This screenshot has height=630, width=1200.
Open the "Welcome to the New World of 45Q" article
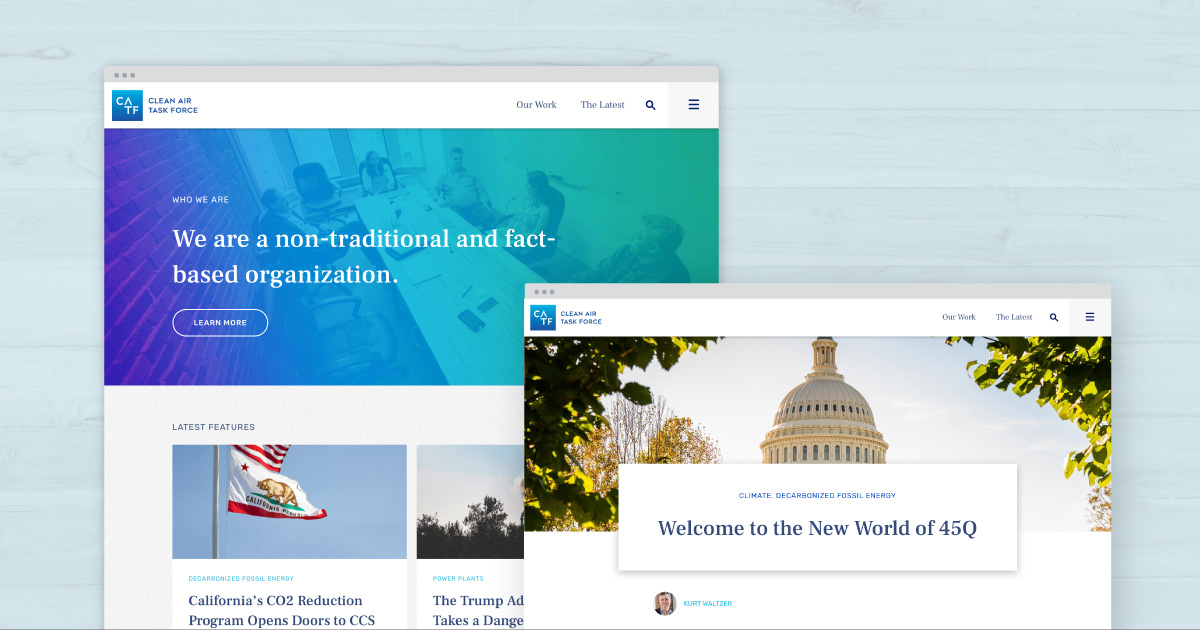tap(817, 527)
